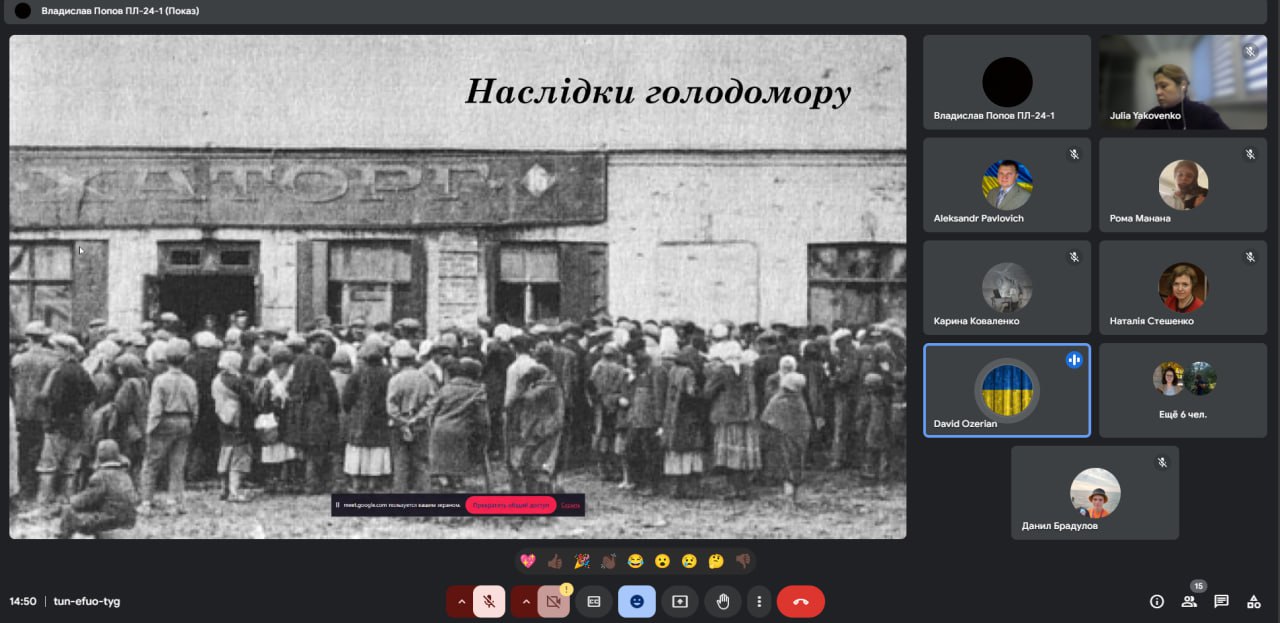This screenshot has width=1280, height=623.
Task: Expand video settings arrow beside the camera
Action: click(x=524, y=601)
